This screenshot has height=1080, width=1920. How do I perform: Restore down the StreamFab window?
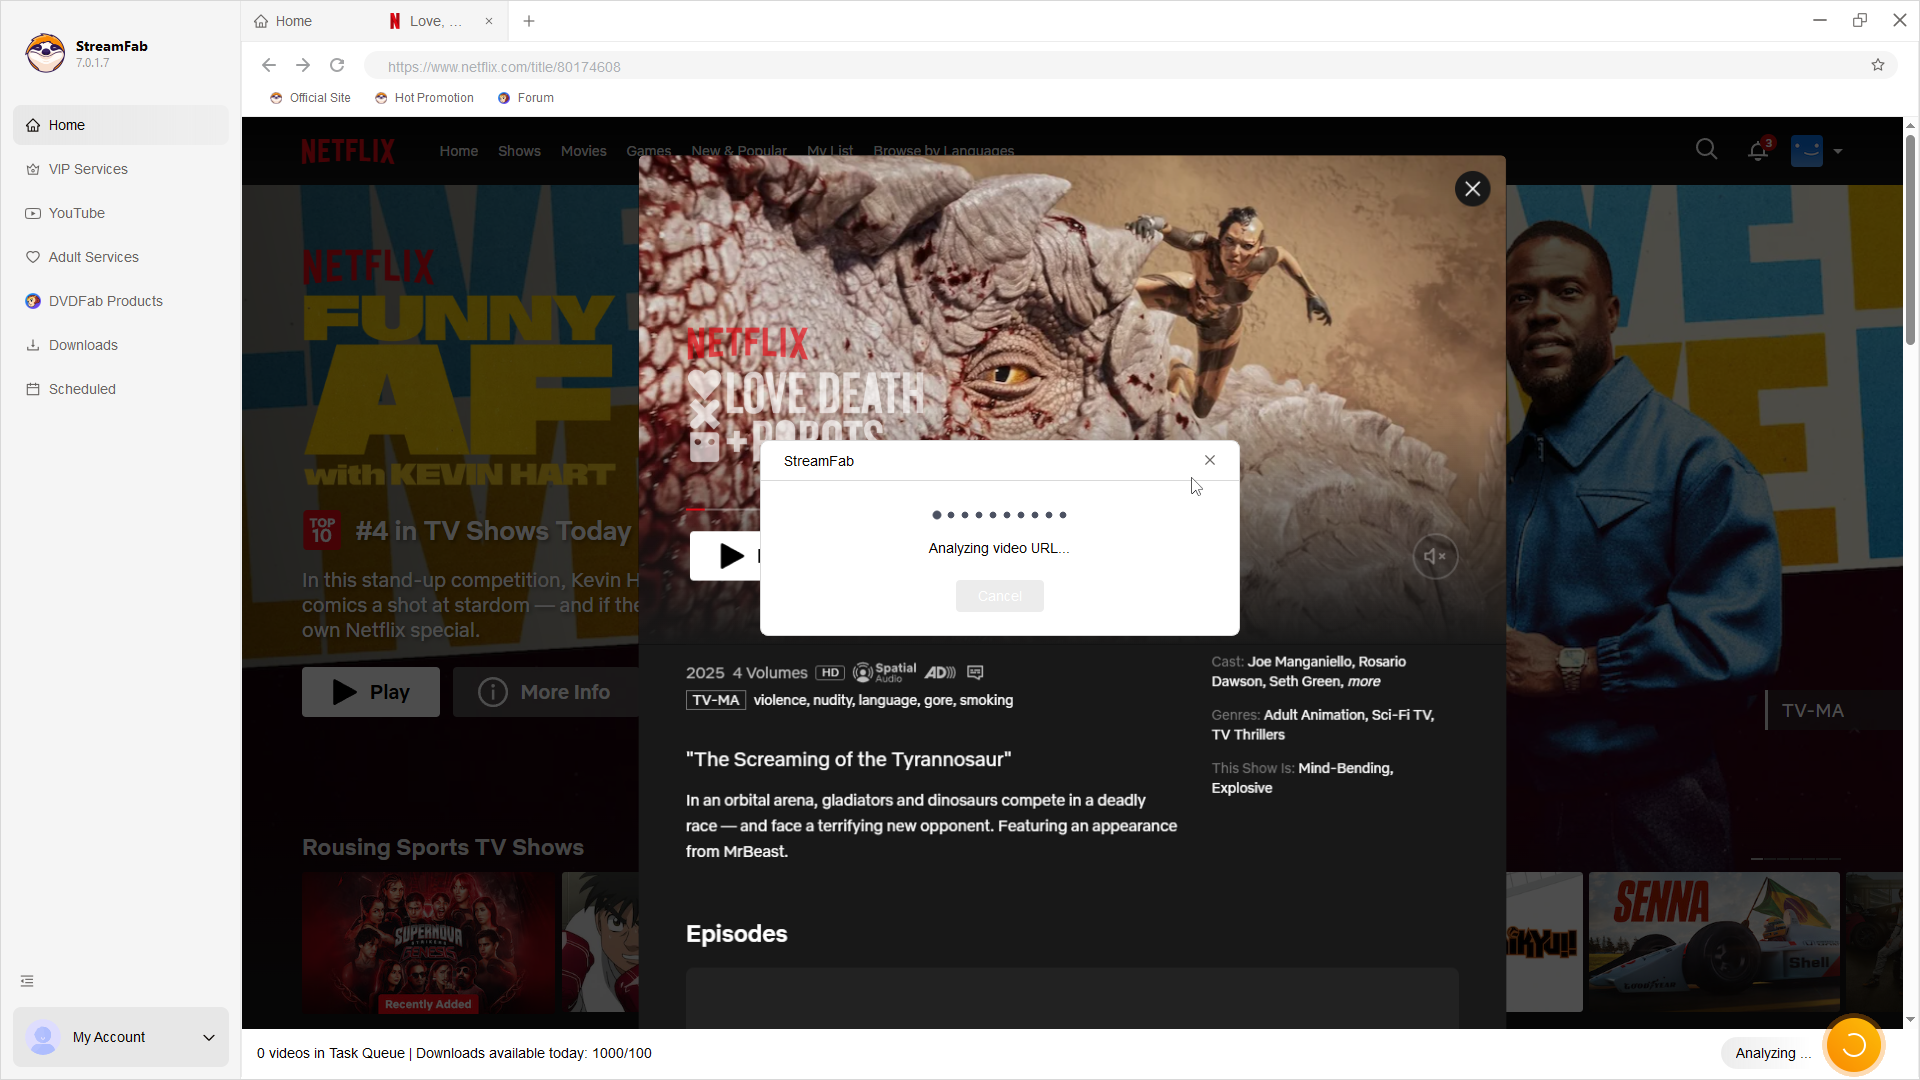click(x=1860, y=20)
